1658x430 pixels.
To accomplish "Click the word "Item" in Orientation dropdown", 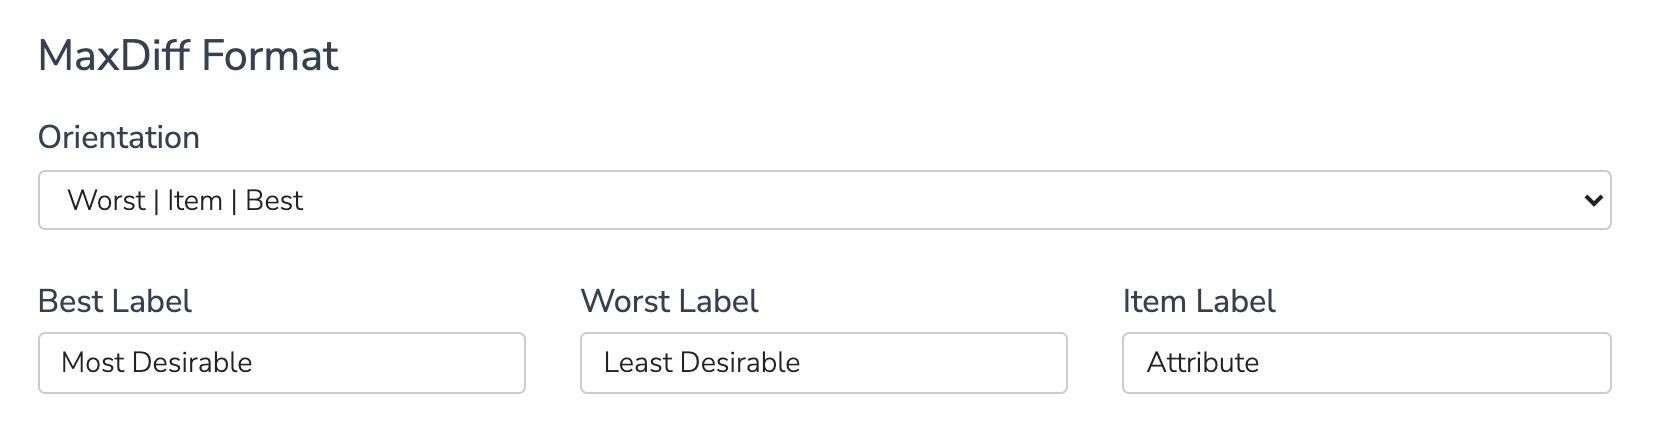I will click(195, 201).
